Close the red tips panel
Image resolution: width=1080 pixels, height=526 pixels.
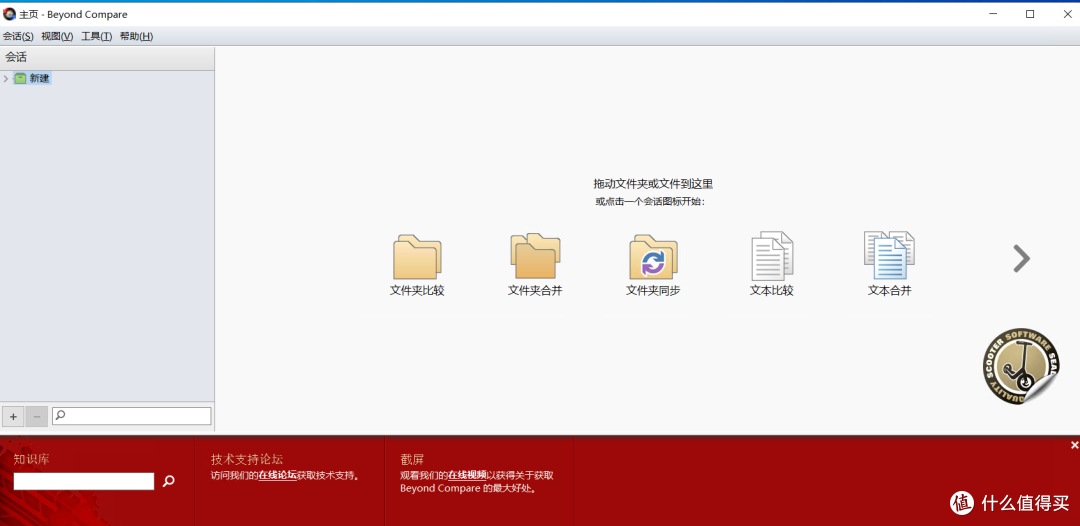[x=1074, y=445]
